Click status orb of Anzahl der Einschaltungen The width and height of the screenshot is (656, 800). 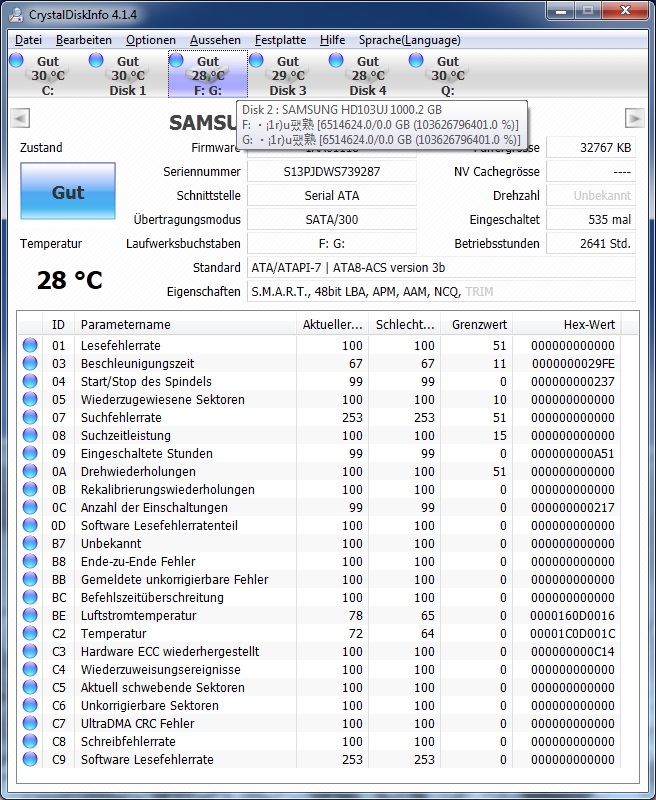[x=30, y=507]
